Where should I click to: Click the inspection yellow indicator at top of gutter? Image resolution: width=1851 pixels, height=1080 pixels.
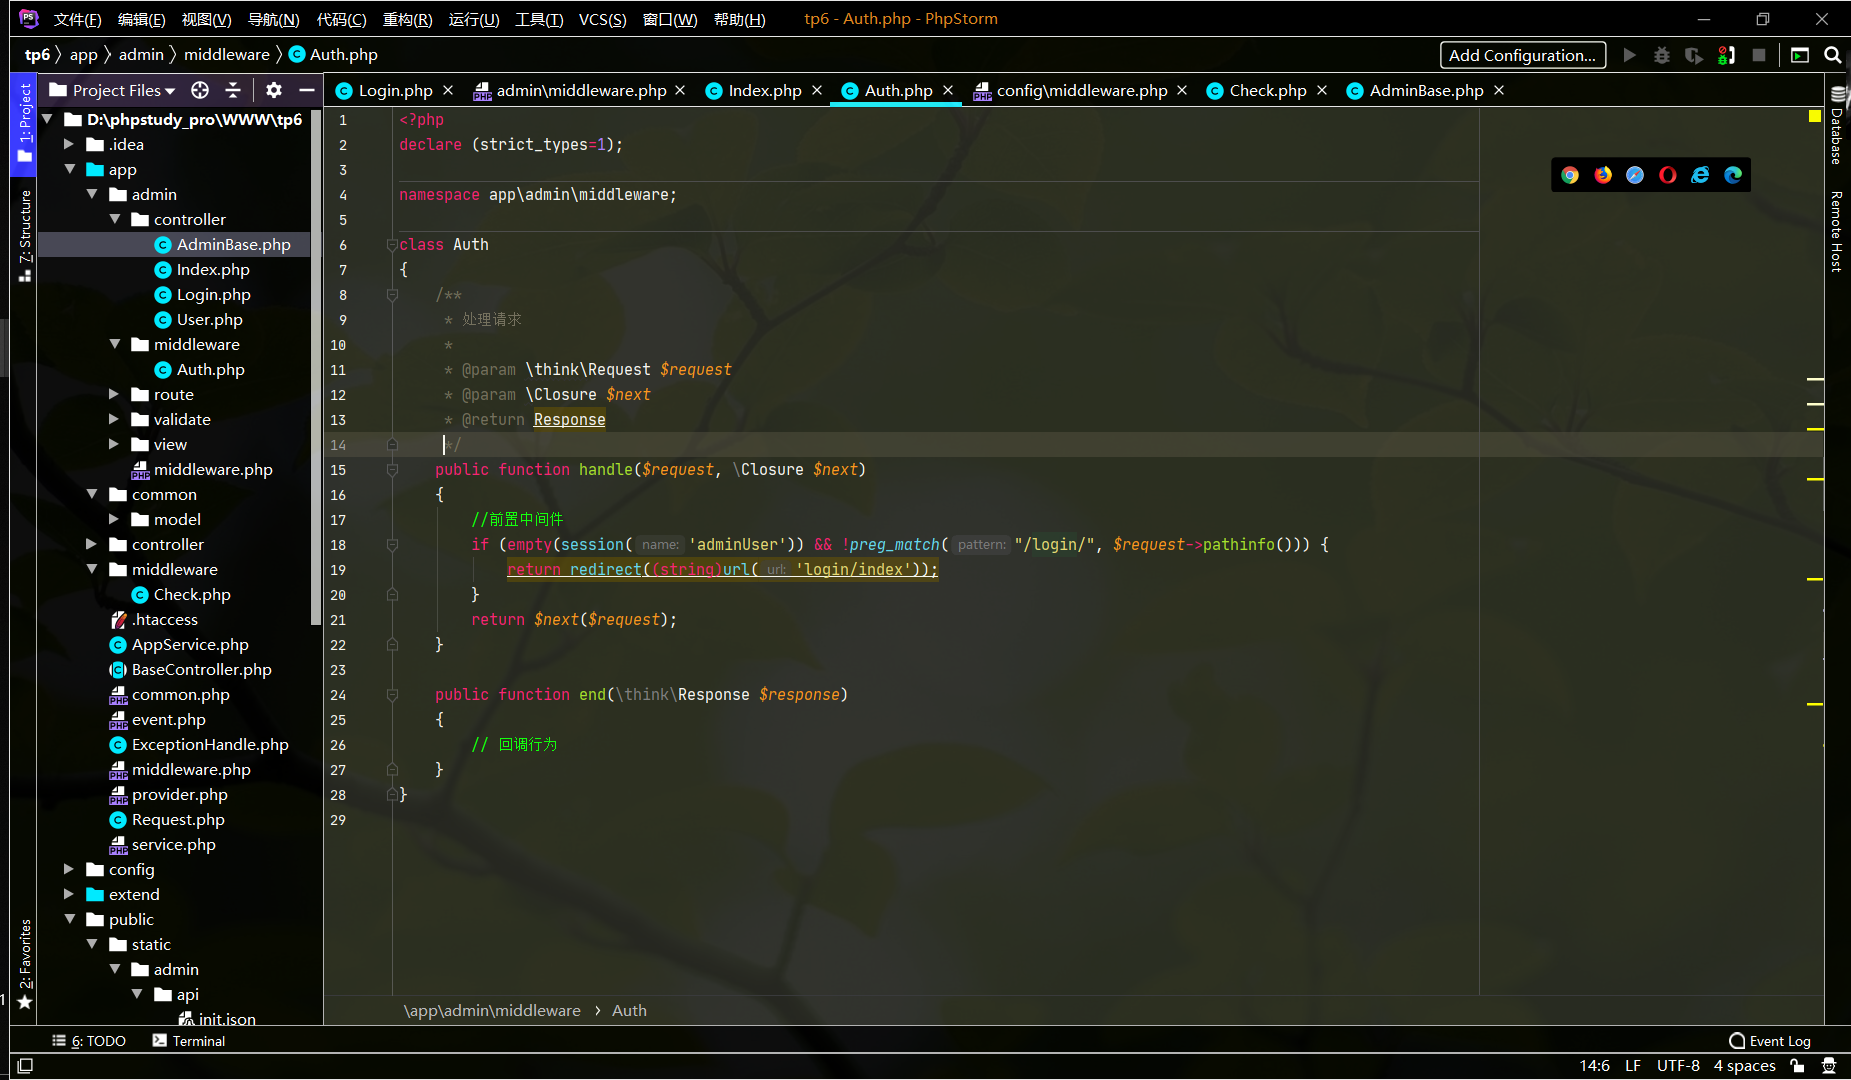(1815, 116)
